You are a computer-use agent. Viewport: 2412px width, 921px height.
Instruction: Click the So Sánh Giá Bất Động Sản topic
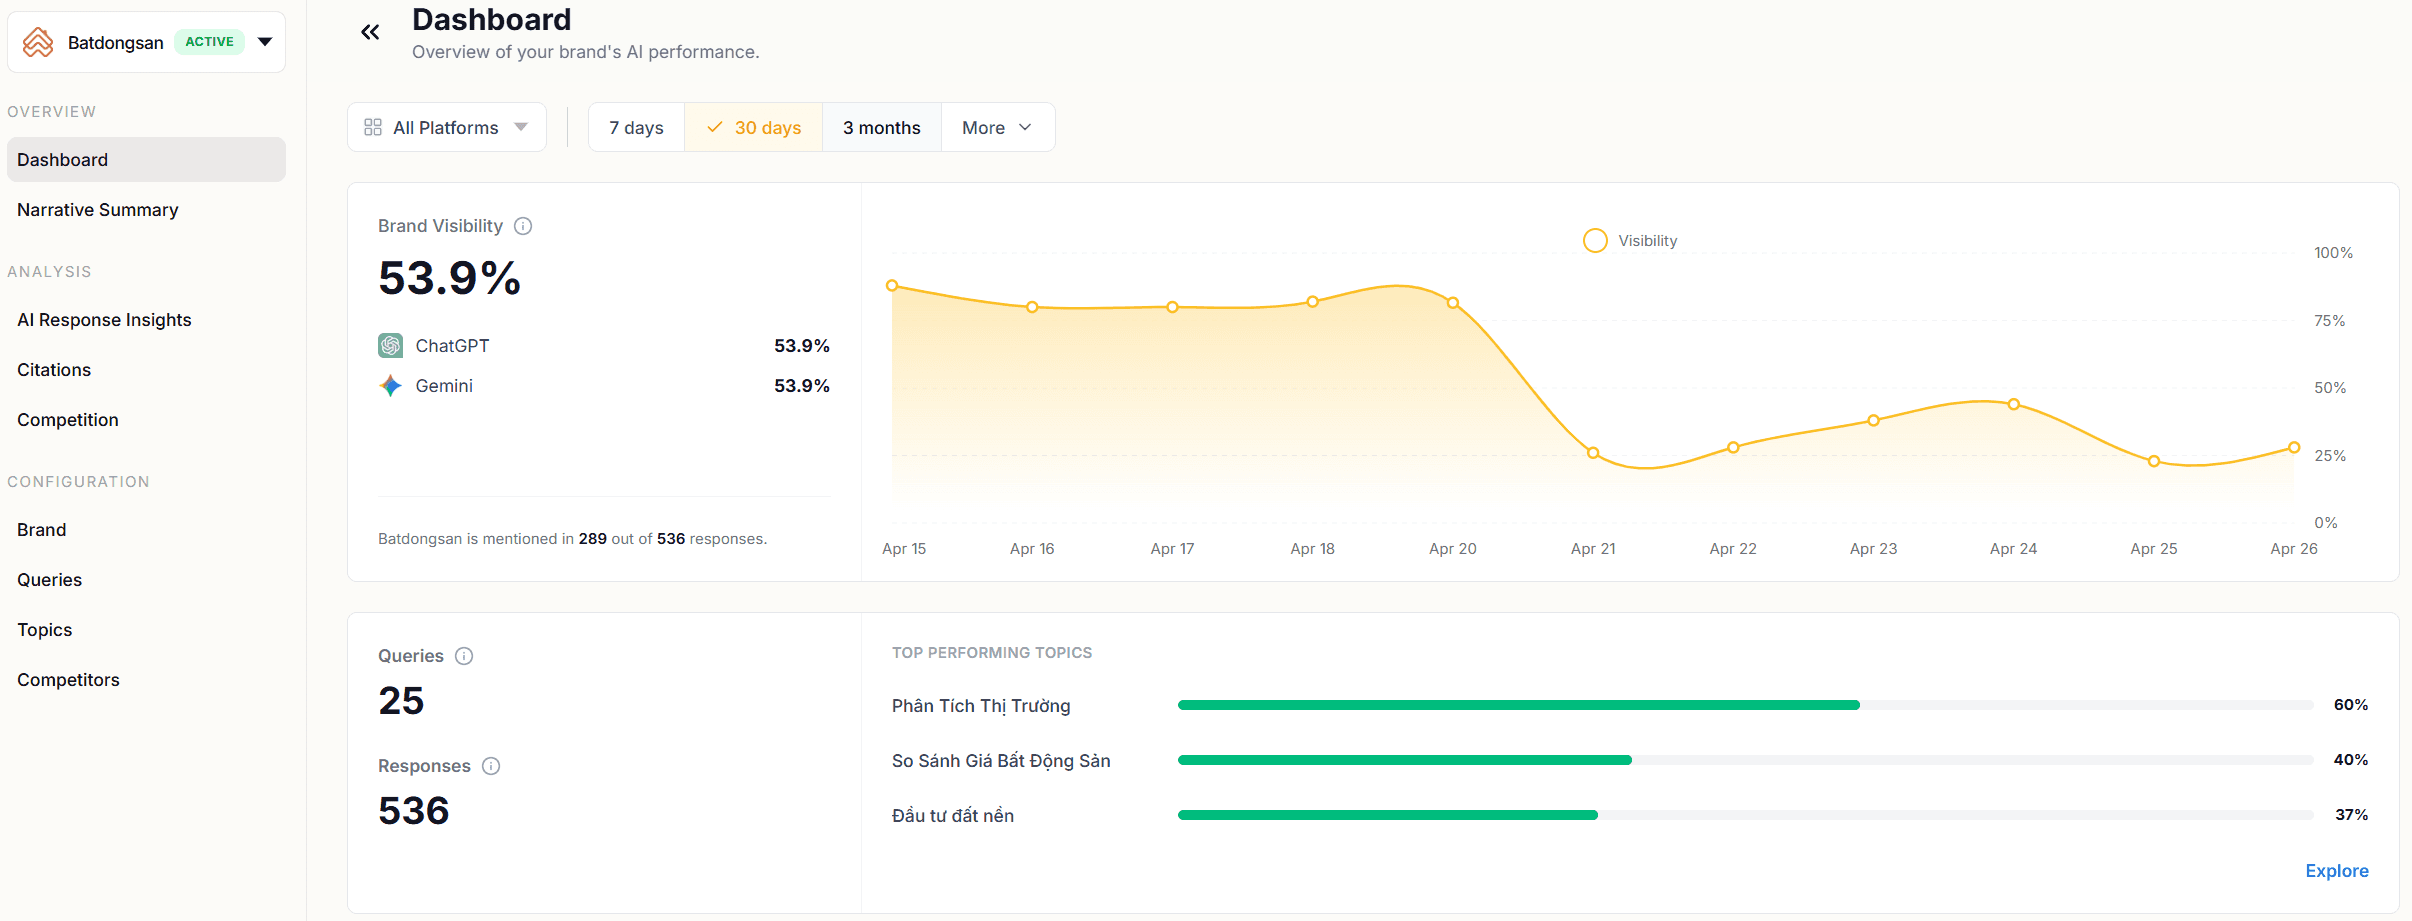pos(1001,761)
